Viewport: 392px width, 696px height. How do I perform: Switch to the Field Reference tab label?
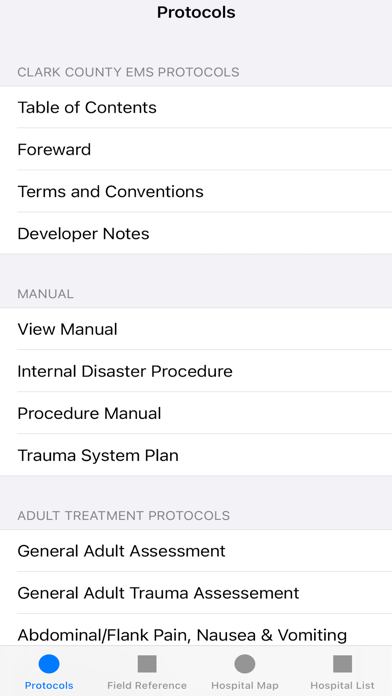click(x=147, y=685)
